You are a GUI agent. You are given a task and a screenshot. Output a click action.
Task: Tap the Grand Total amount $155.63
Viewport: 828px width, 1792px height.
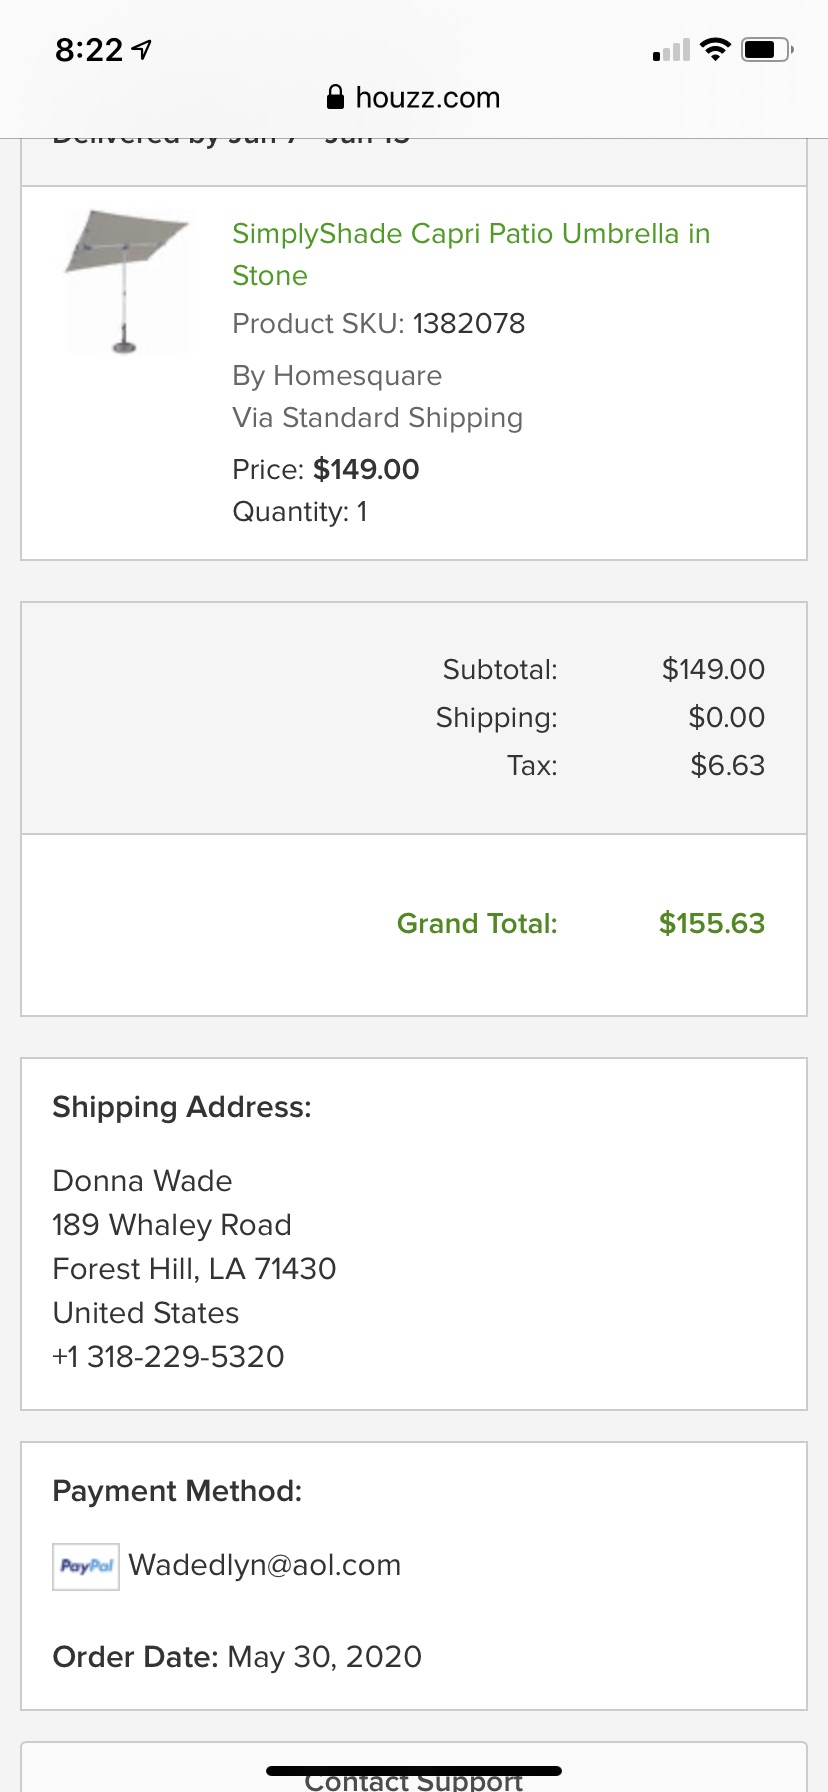(x=711, y=923)
